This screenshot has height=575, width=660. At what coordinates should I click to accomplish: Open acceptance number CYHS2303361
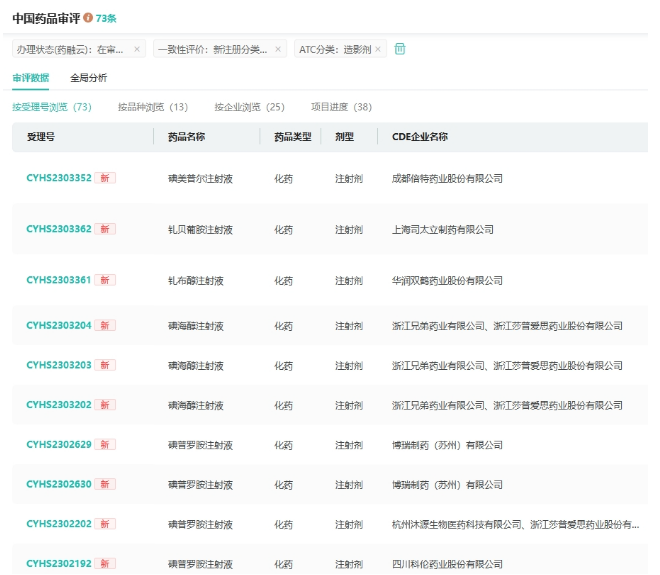59,280
